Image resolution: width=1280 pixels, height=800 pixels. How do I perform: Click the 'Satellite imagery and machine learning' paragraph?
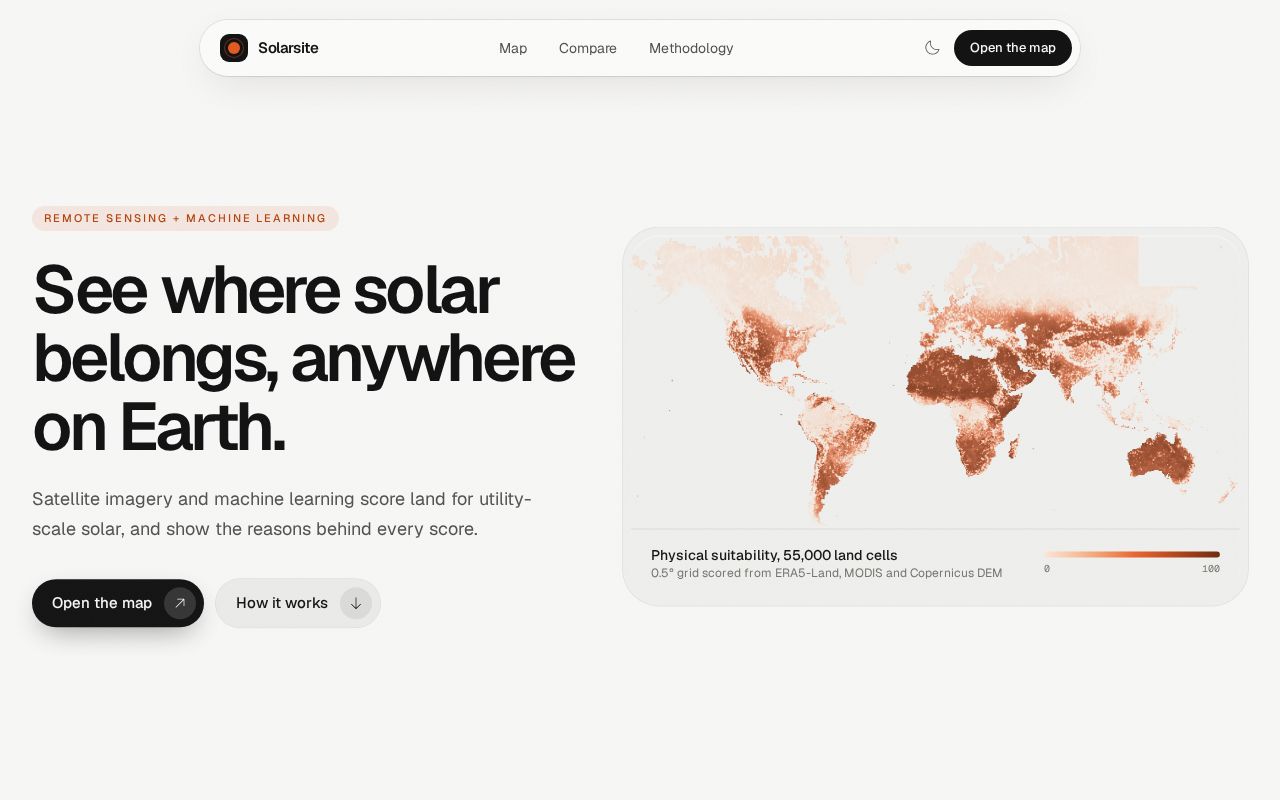click(x=282, y=514)
